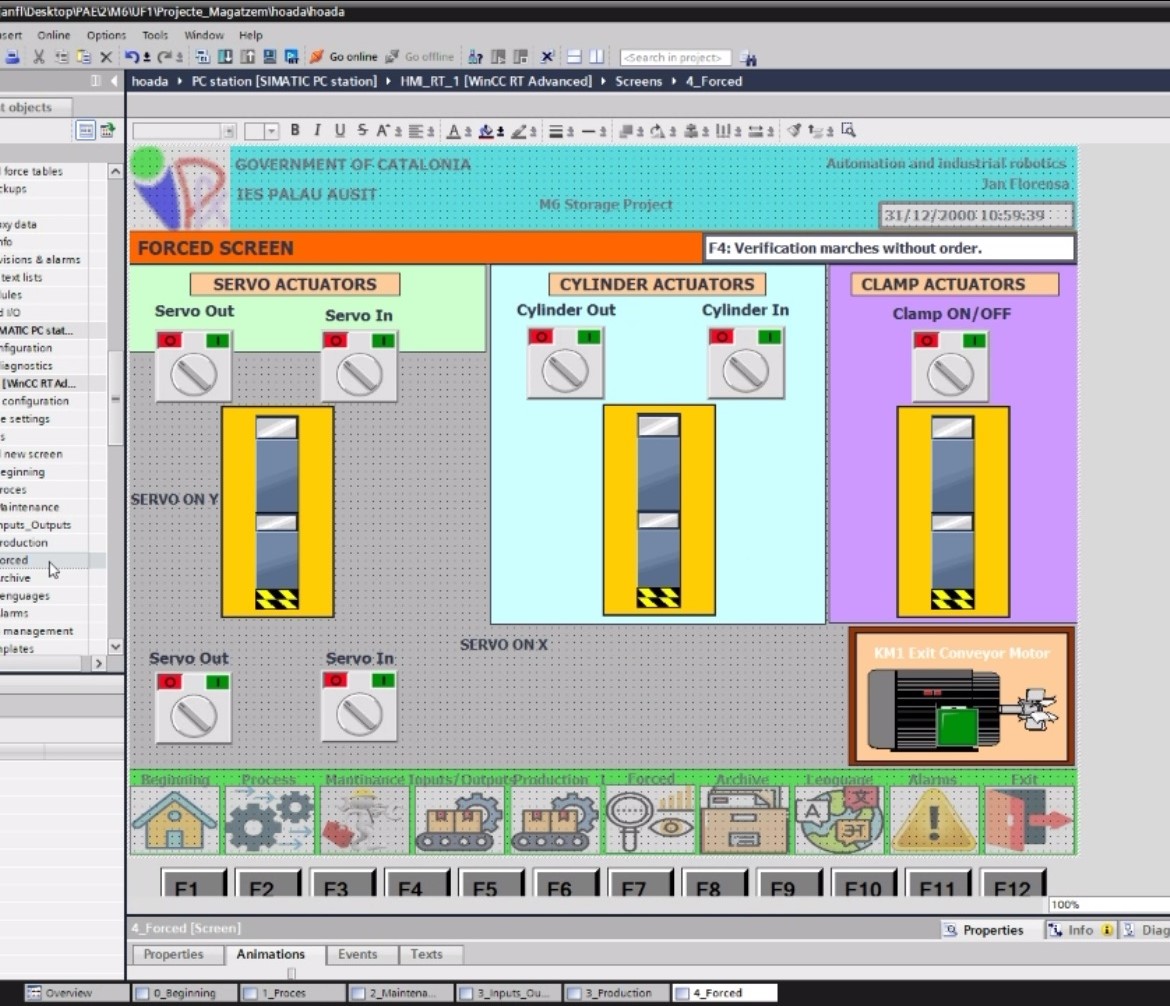Click the Search in project field
1170x1006 pixels.
[x=675, y=58]
